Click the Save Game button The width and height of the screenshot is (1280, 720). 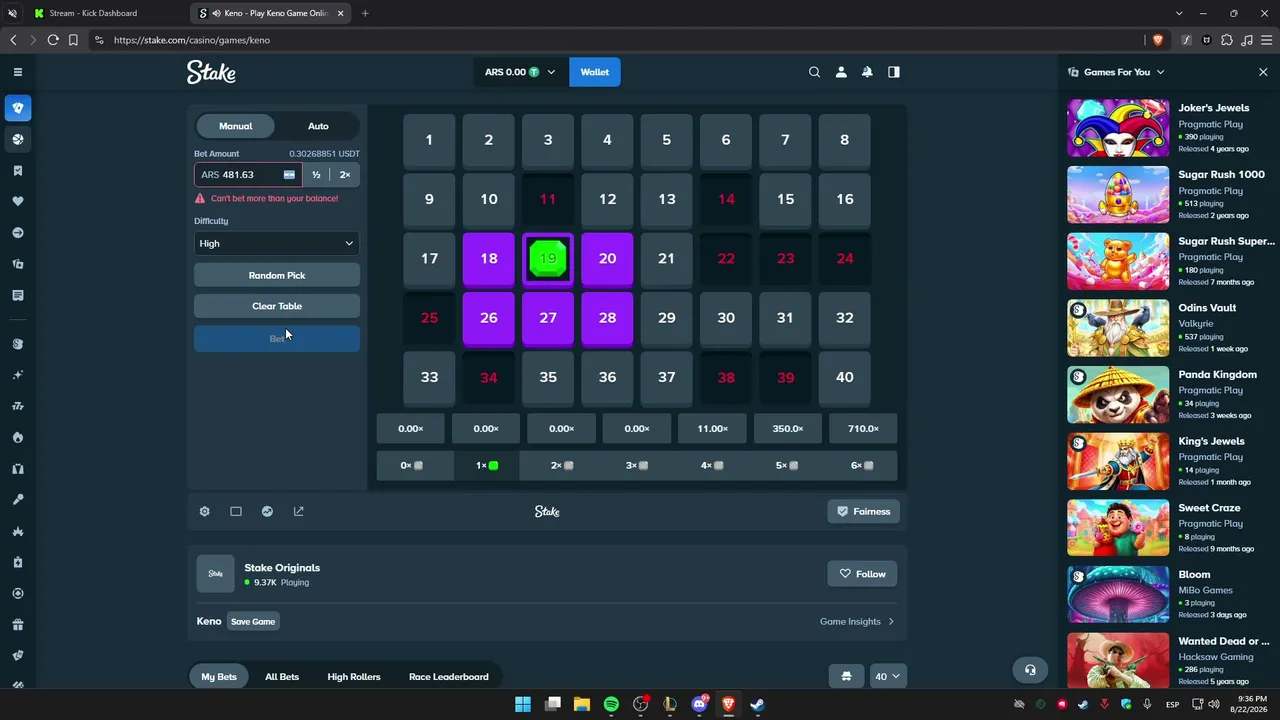tap(253, 622)
